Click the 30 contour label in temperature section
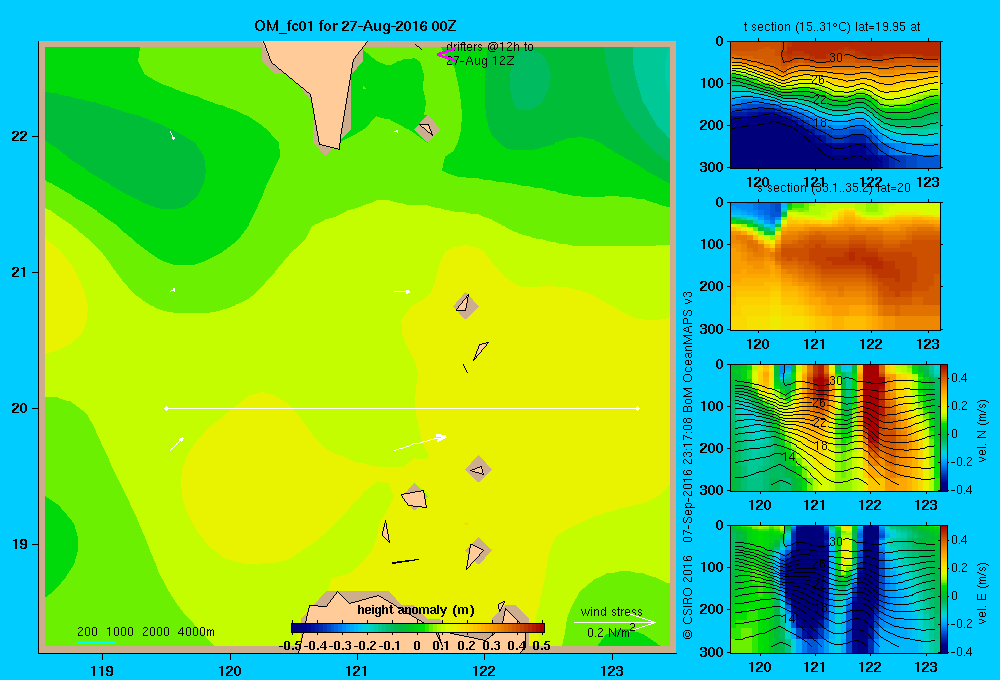Viewport: 1000px width, 680px height. (x=835, y=57)
